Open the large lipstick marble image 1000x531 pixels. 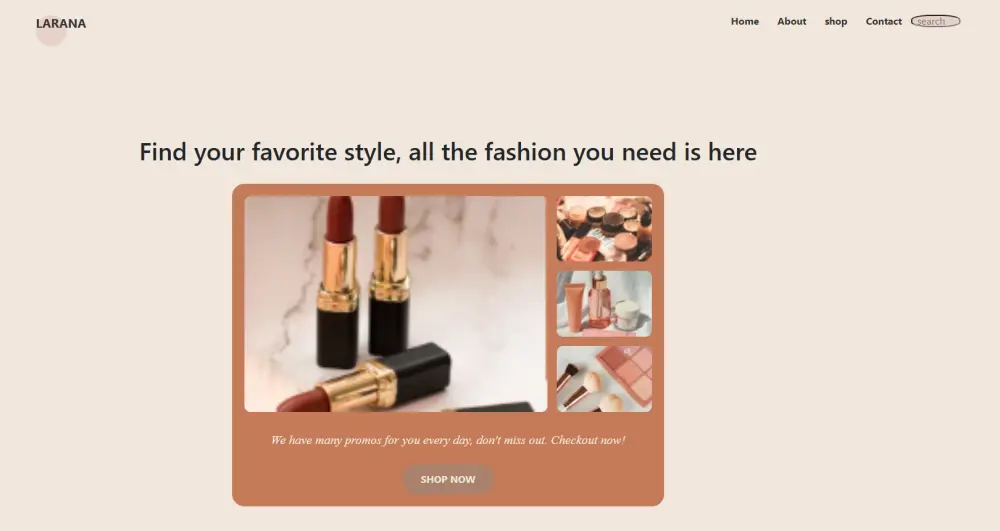pyautogui.click(x=395, y=303)
